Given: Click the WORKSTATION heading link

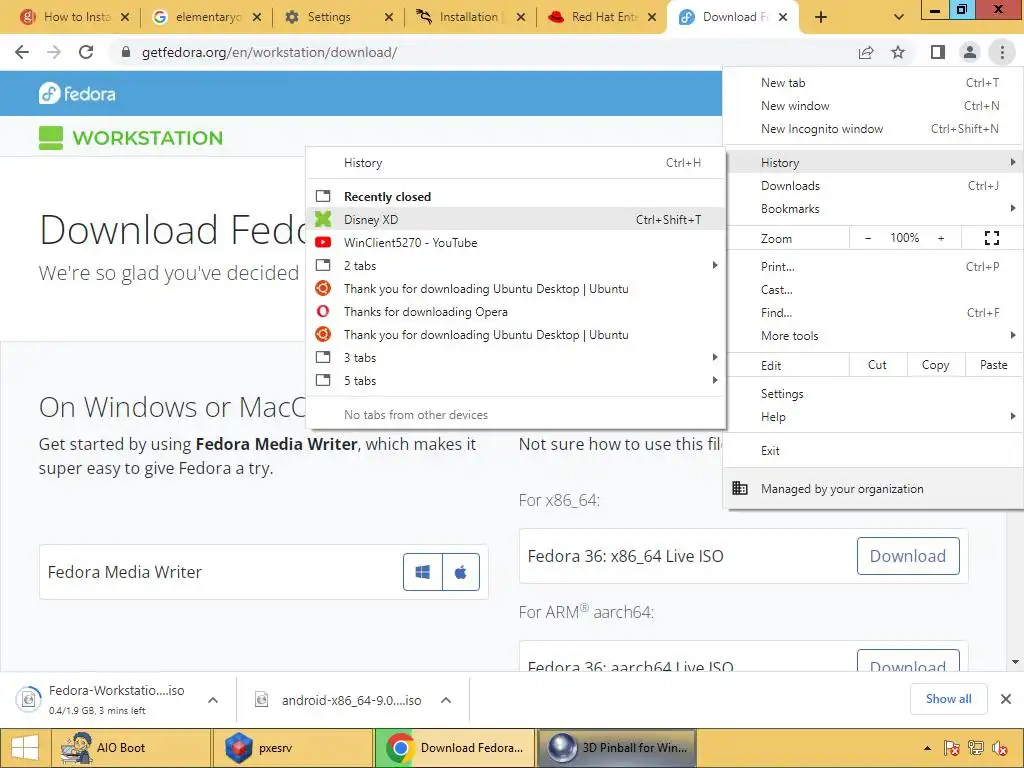Looking at the screenshot, I should [x=131, y=138].
